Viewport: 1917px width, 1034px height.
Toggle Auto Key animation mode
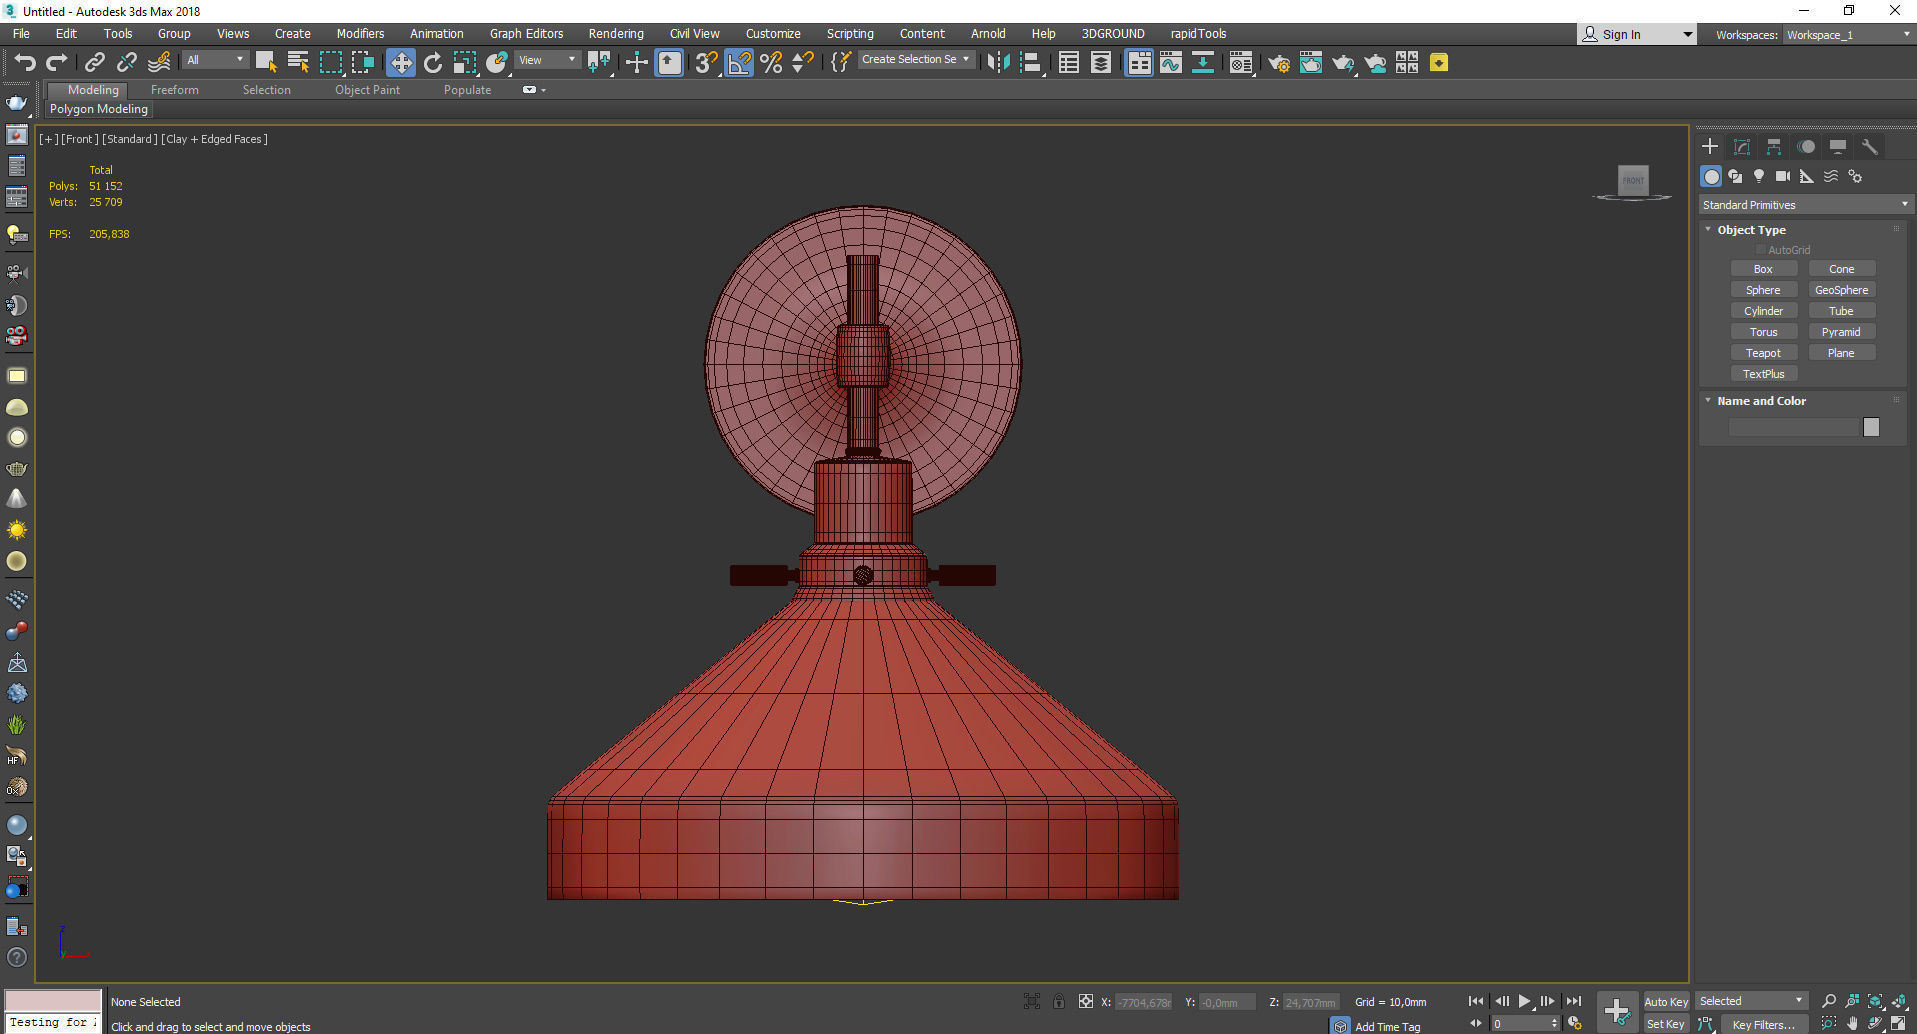pyautogui.click(x=1665, y=1001)
